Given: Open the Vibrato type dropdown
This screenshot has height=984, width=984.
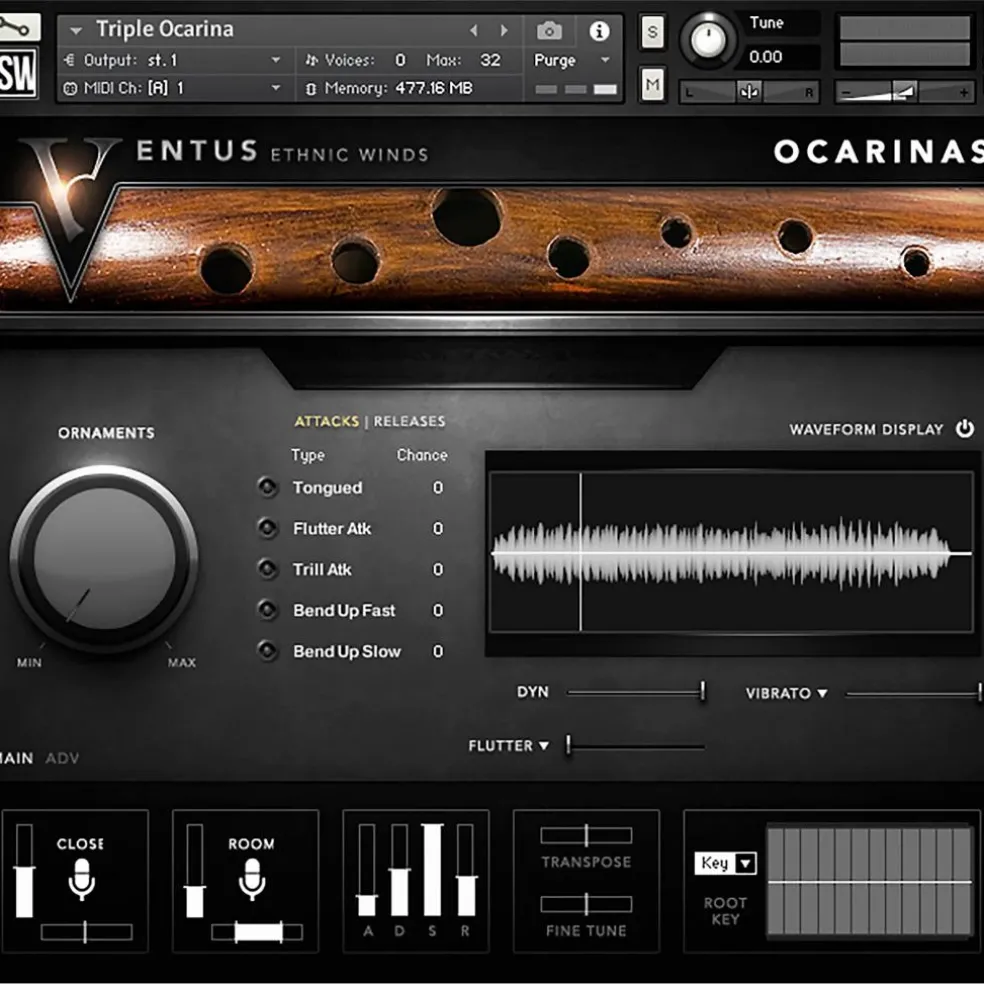Looking at the screenshot, I should (x=822, y=693).
